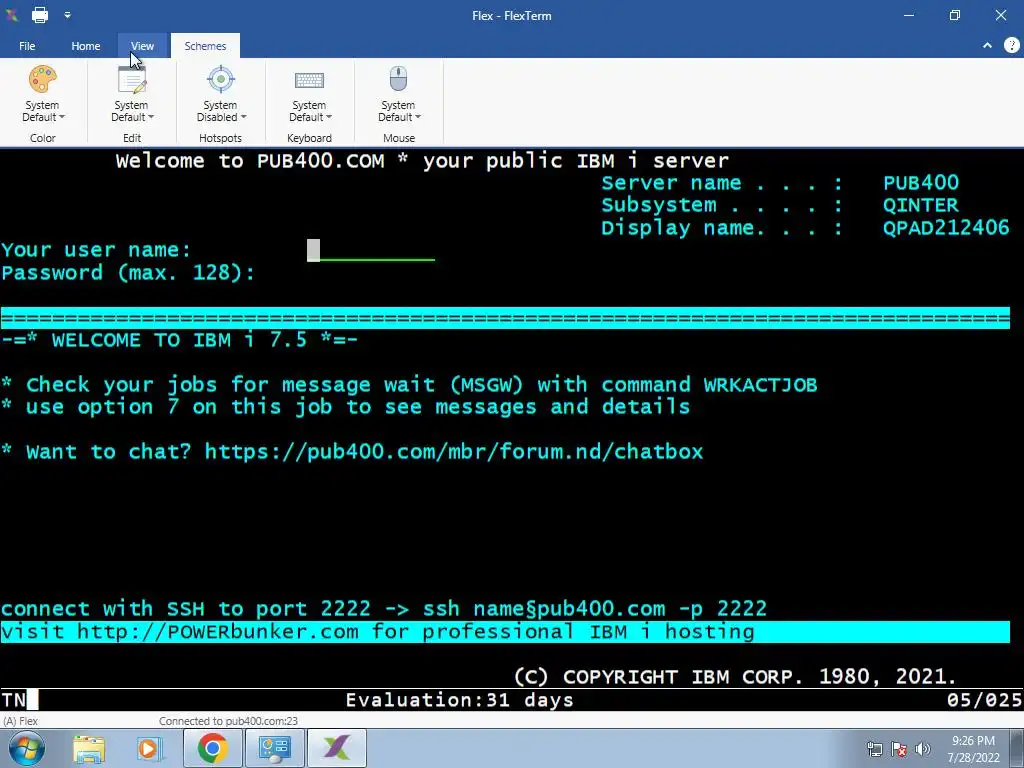Open the Color scheme palette icon
1024x768 pixels.
pos(42,80)
